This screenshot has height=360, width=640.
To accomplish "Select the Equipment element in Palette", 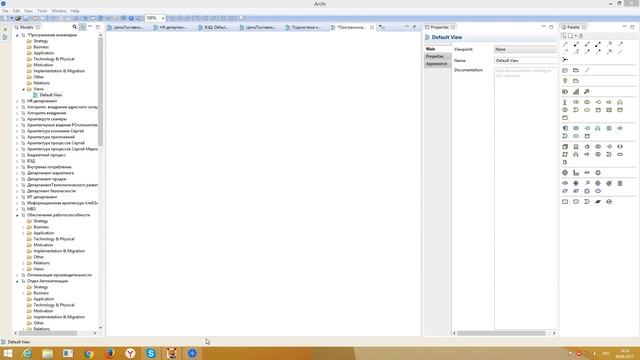I will point(565,173).
